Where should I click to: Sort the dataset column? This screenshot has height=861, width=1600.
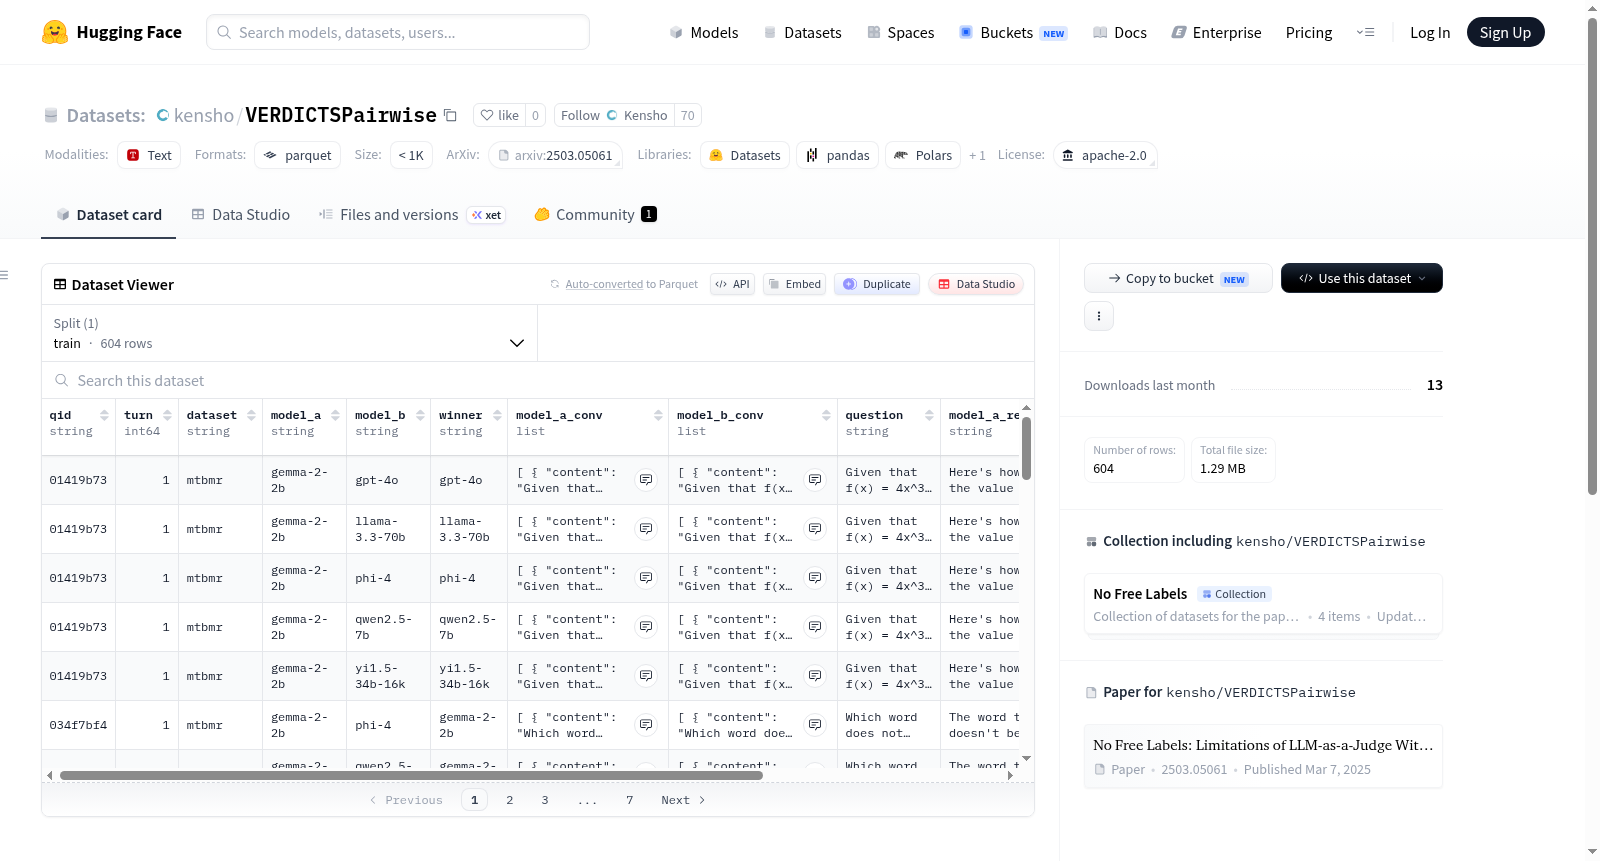point(251,415)
